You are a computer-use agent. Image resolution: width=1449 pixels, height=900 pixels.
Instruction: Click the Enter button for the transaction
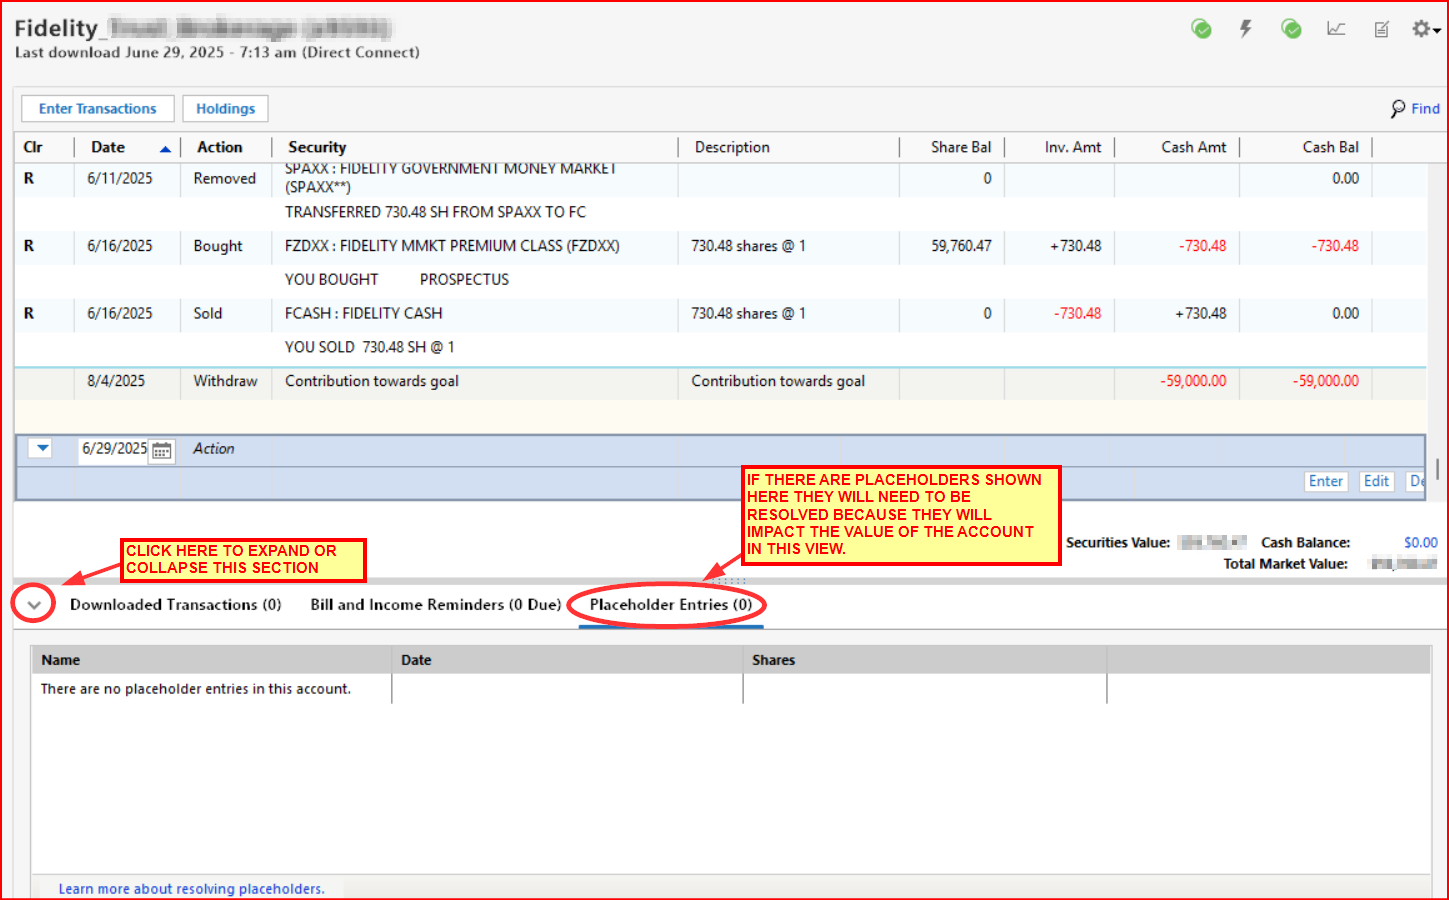tap(1326, 482)
